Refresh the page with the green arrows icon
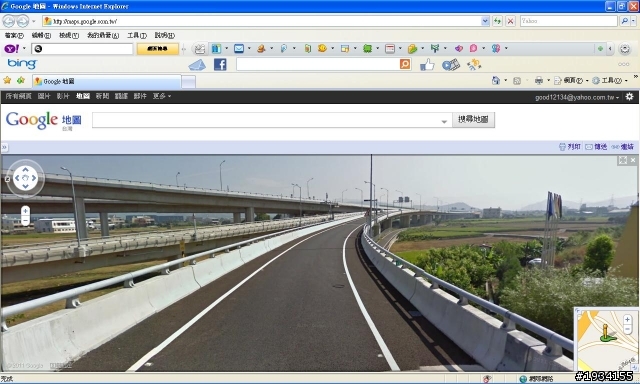 [497, 21]
